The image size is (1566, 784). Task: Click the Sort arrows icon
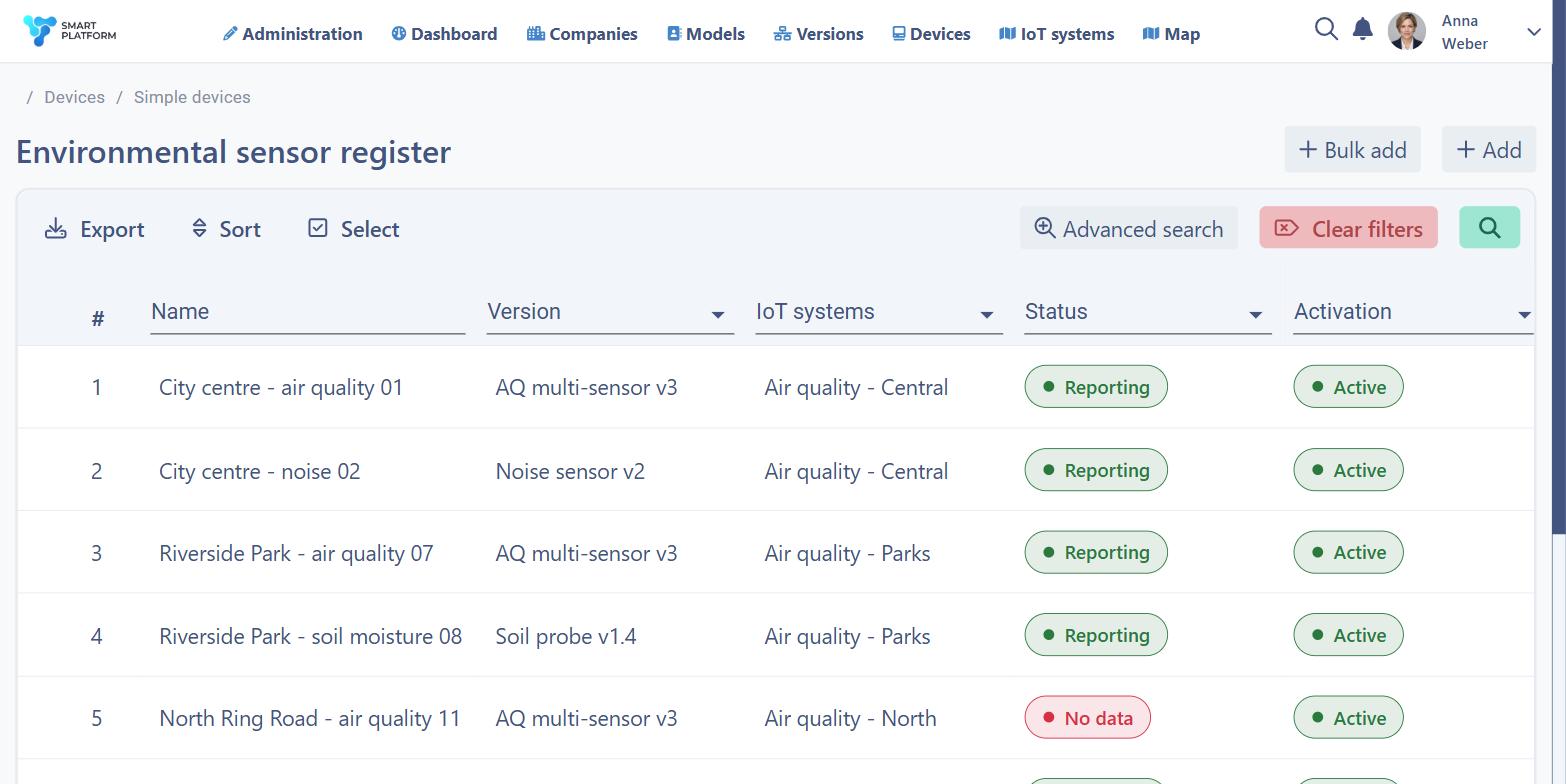click(x=199, y=229)
